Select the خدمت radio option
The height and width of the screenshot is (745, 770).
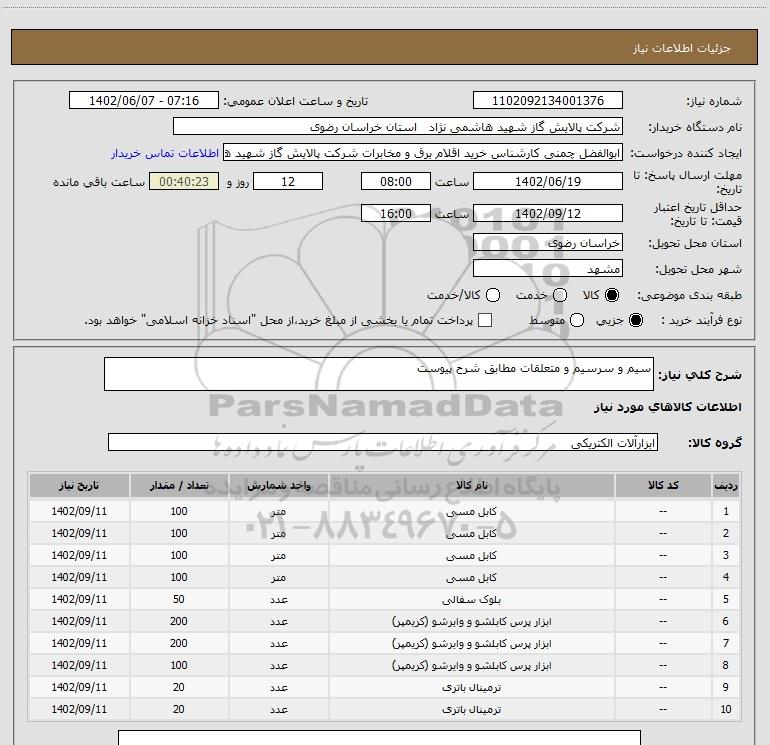pos(559,296)
